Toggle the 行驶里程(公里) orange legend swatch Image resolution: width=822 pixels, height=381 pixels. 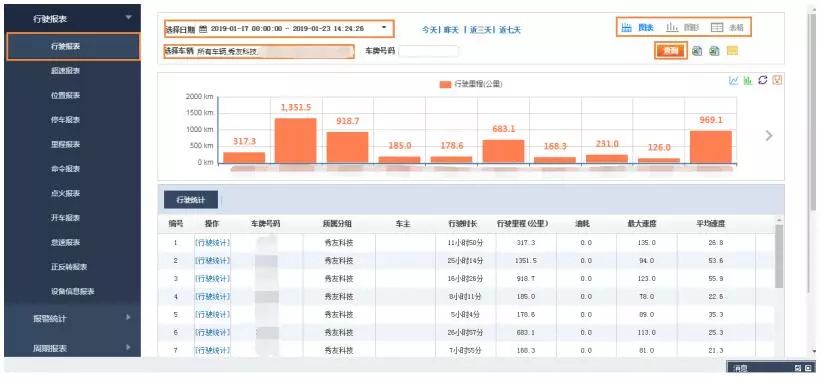(445, 84)
